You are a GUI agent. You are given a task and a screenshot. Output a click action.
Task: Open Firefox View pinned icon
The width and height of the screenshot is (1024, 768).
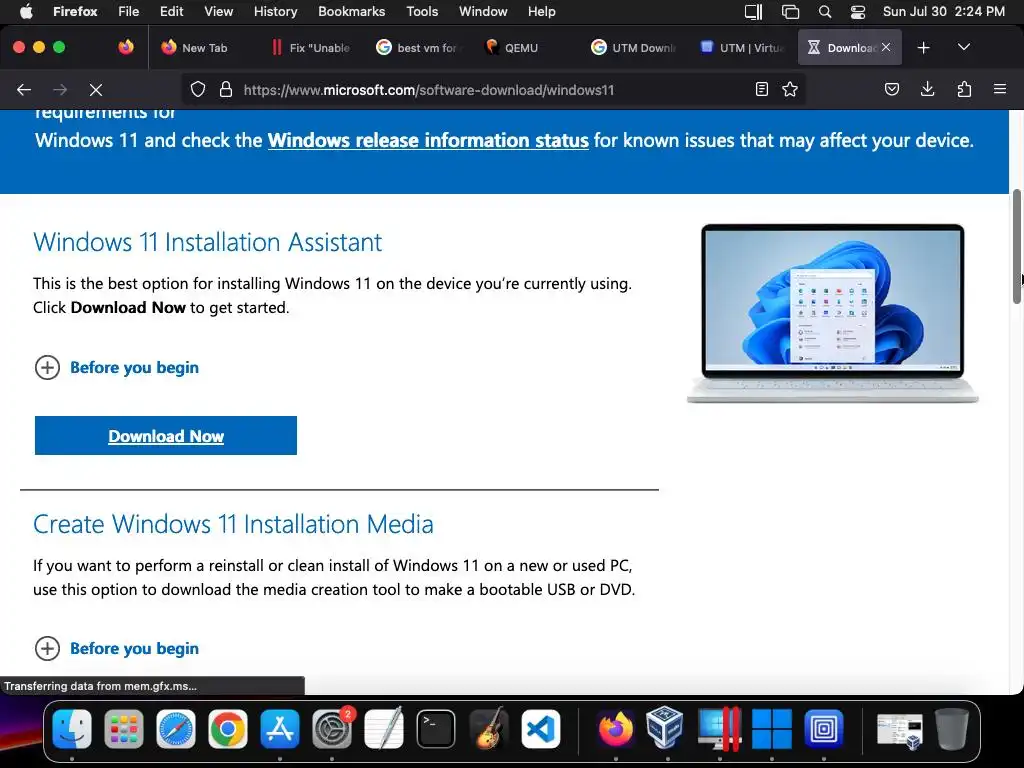(126, 47)
